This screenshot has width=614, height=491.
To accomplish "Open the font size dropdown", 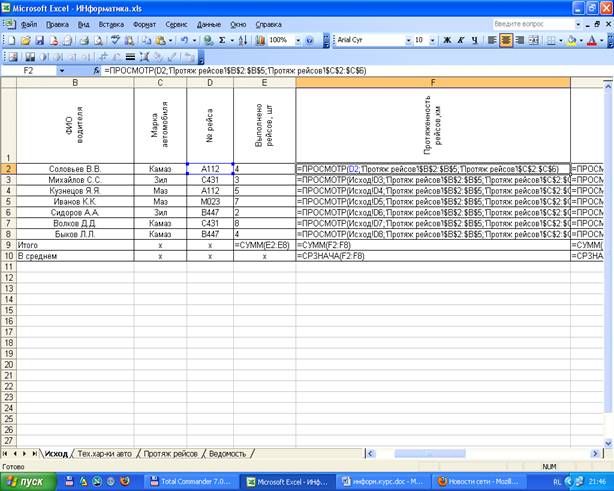I will point(432,41).
